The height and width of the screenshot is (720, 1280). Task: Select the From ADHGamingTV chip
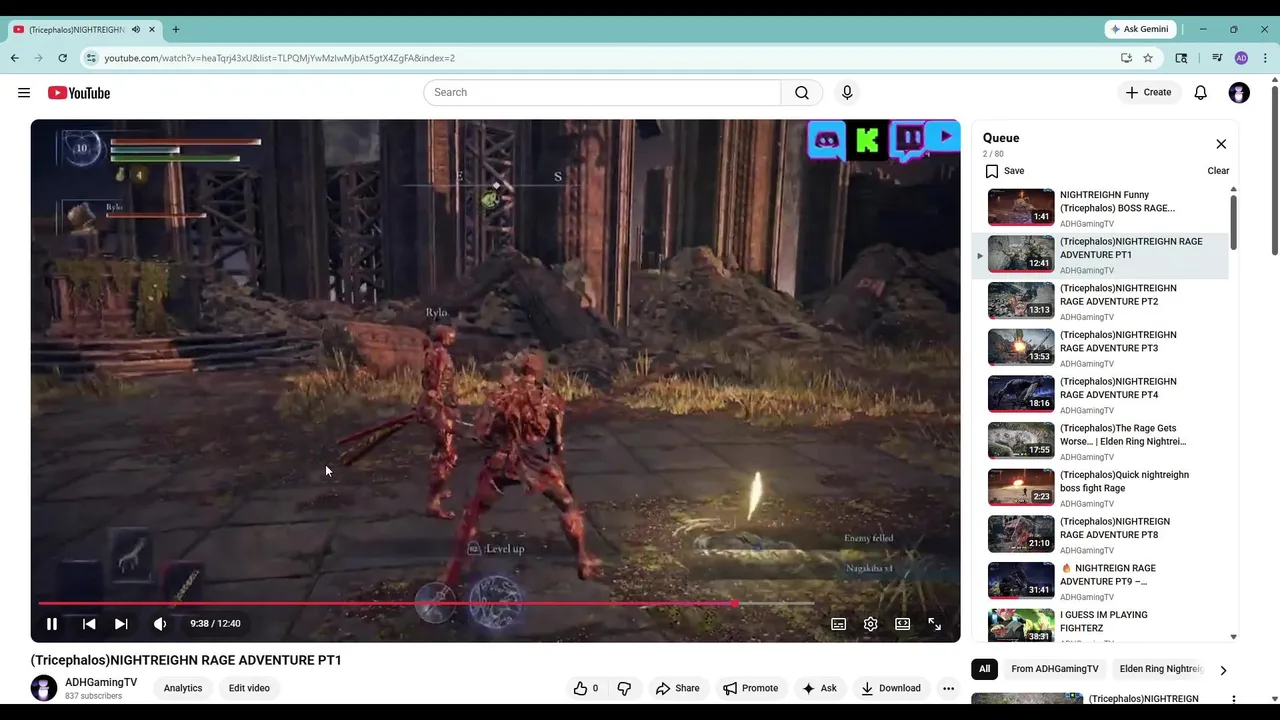[1054, 669]
